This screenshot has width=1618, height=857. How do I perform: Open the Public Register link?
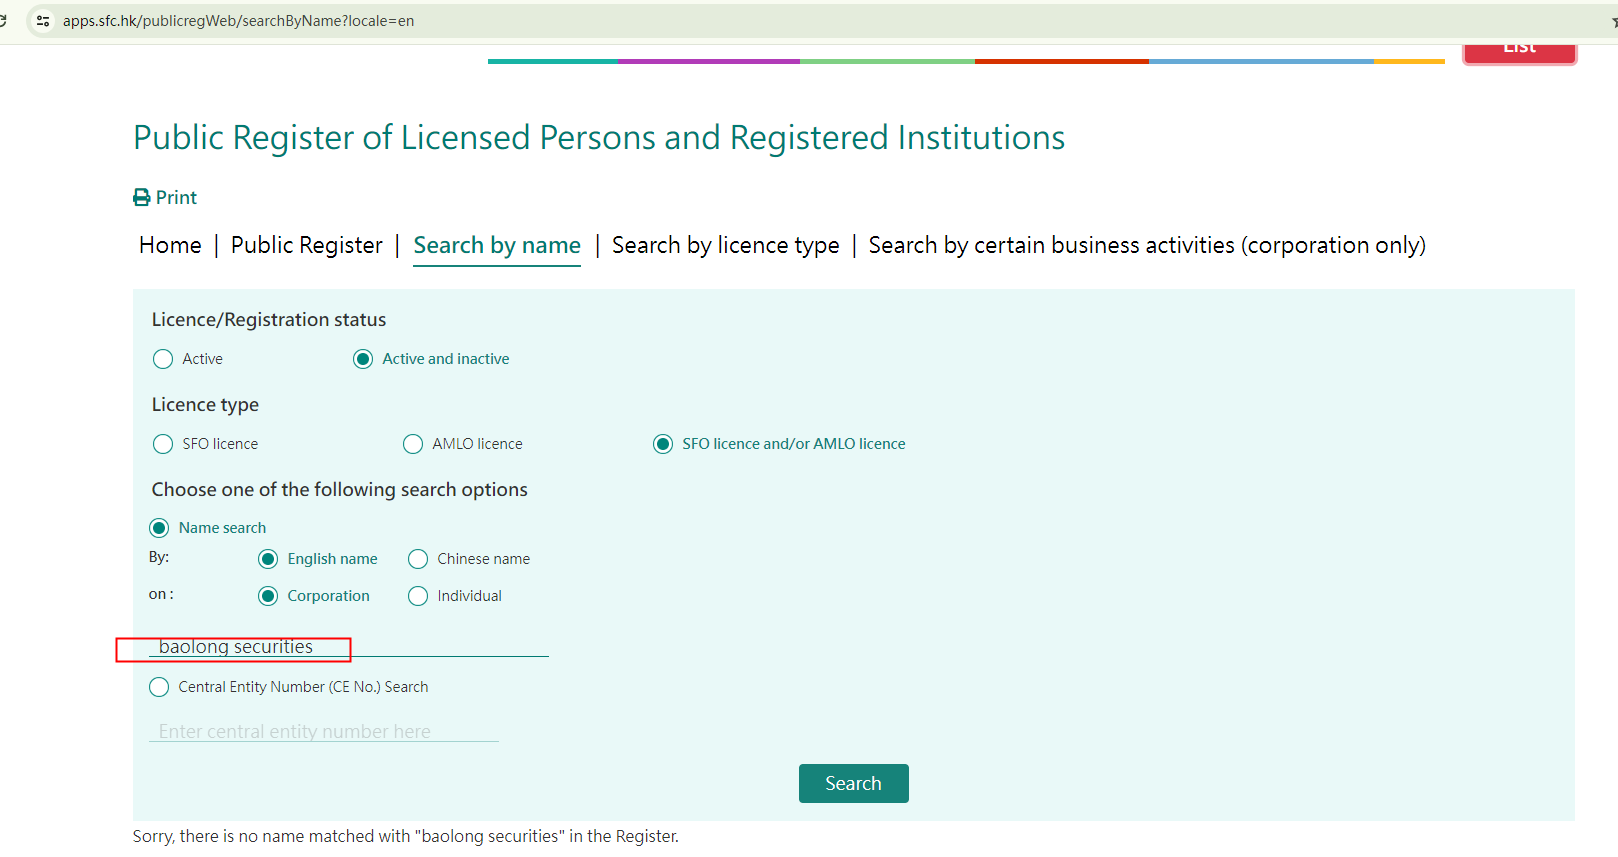pyautogui.click(x=306, y=246)
